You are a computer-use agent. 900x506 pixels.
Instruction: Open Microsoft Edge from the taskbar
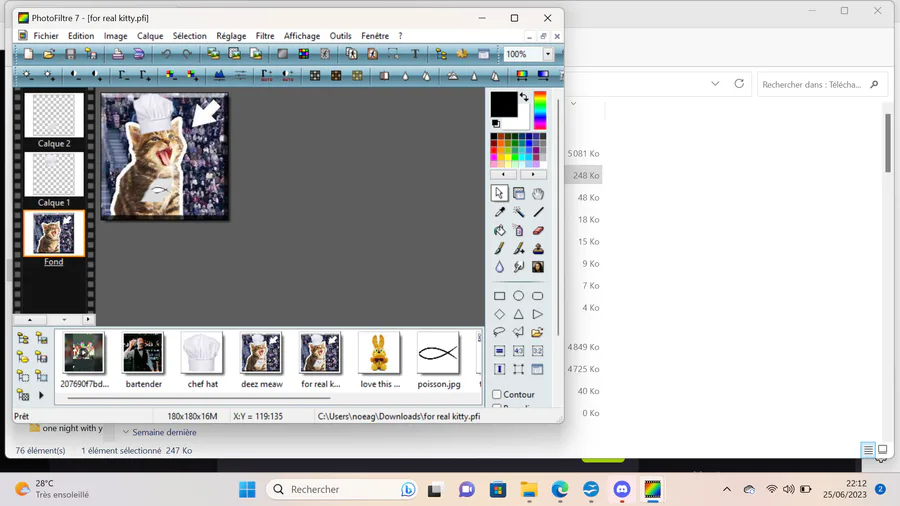click(x=560, y=489)
